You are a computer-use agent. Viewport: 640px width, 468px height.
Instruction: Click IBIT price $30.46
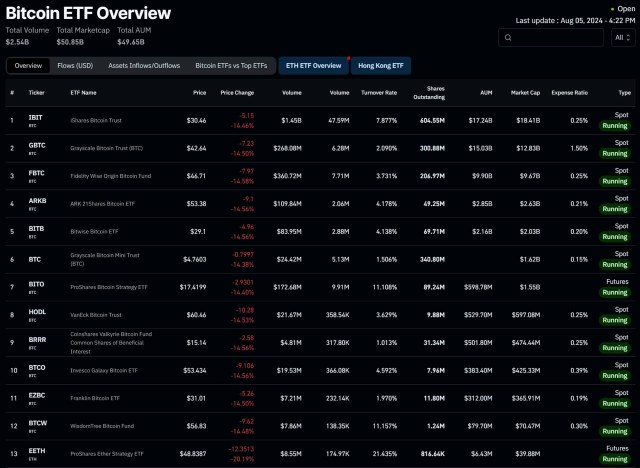[196, 120]
